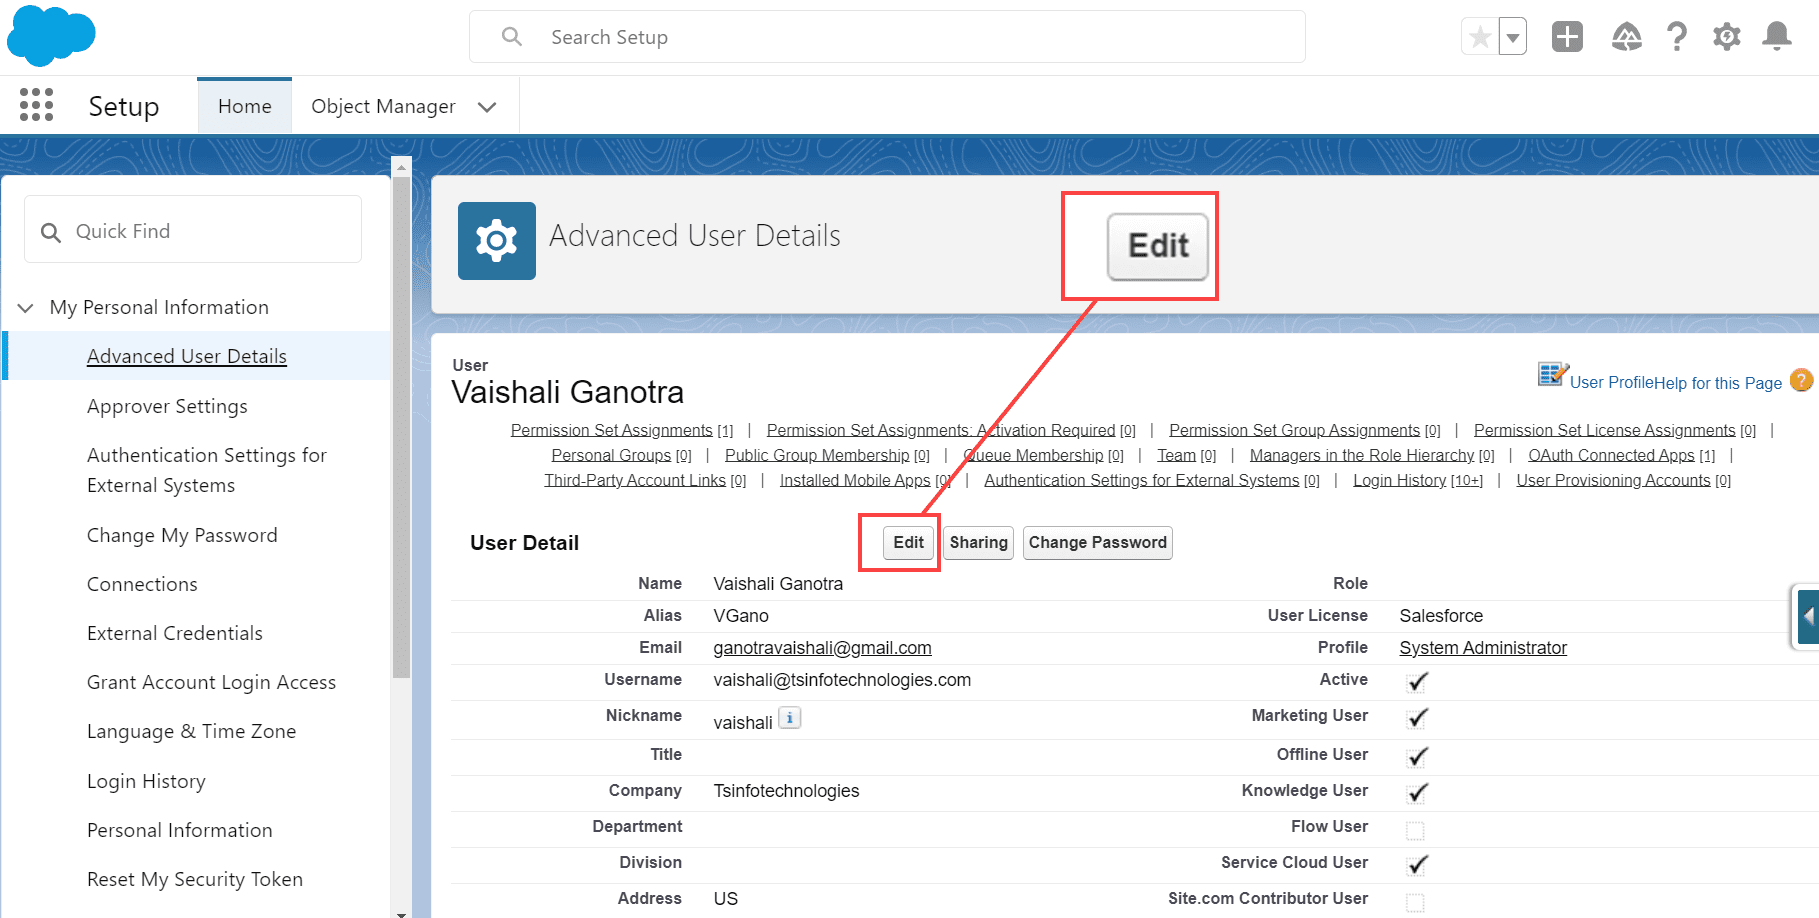Screen dimensions: 1819x918
Task: Click the Nickname info icon
Action: pyautogui.click(x=790, y=718)
